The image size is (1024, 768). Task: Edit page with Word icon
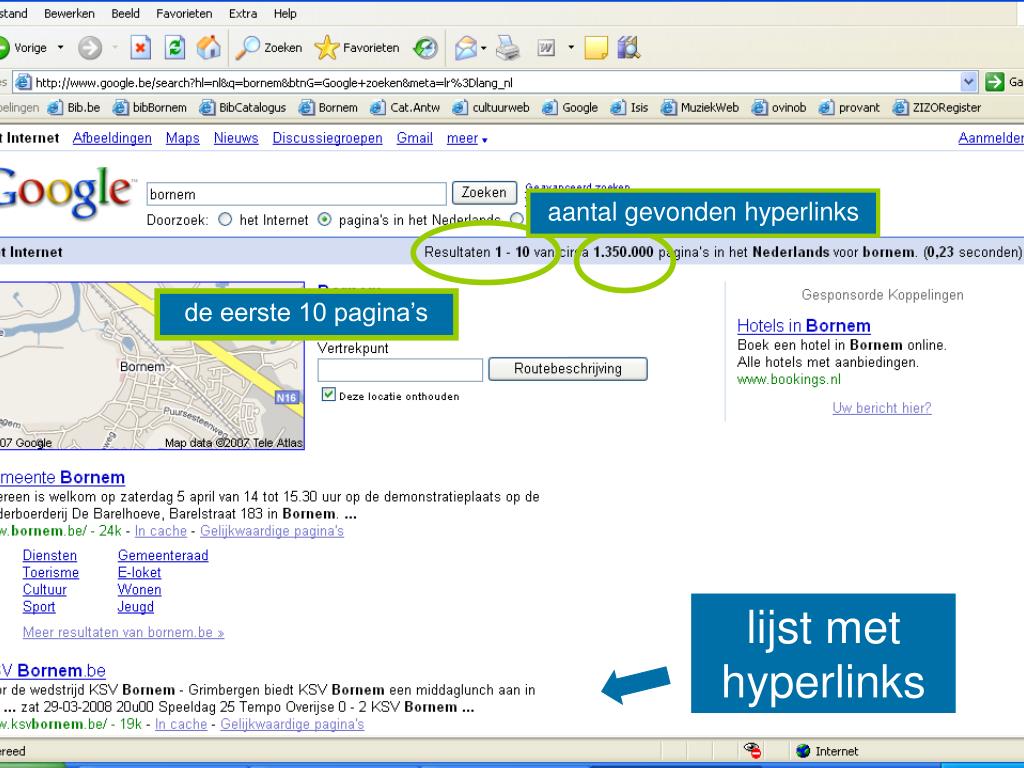[x=546, y=48]
